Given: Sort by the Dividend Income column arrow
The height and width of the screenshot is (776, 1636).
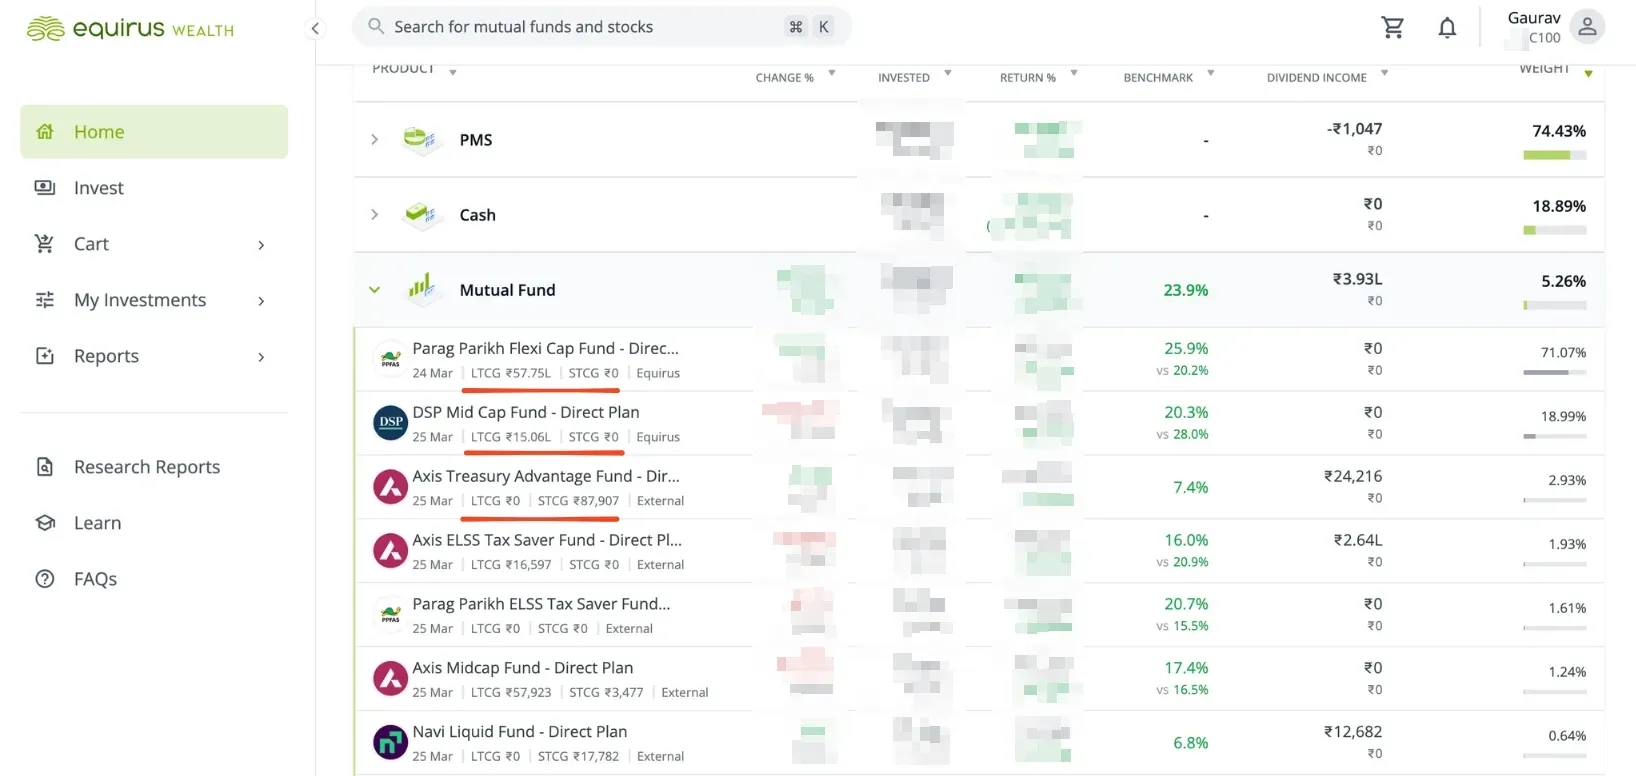Looking at the screenshot, I should 1384,73.
